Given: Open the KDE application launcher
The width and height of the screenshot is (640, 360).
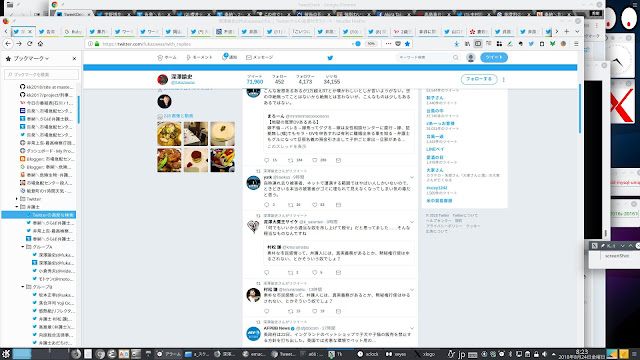Looking at the screenshot, I should pos(5,354).
